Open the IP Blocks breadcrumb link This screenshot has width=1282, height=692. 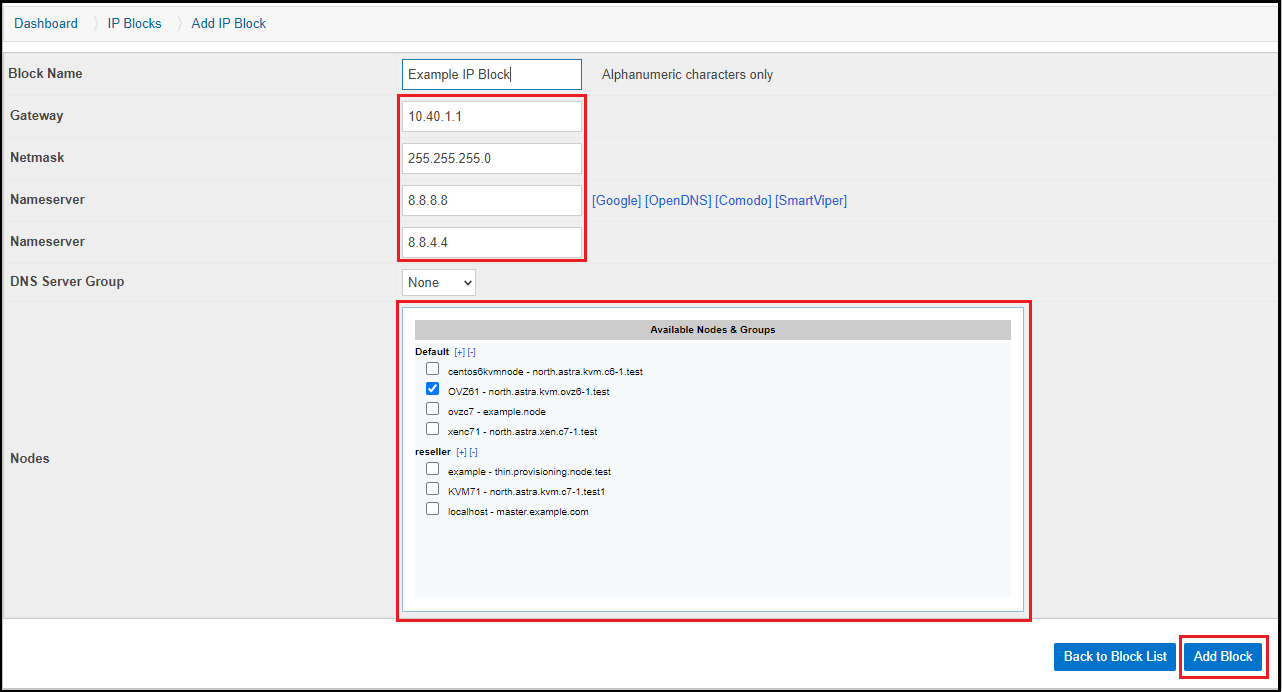coord(134,23)
